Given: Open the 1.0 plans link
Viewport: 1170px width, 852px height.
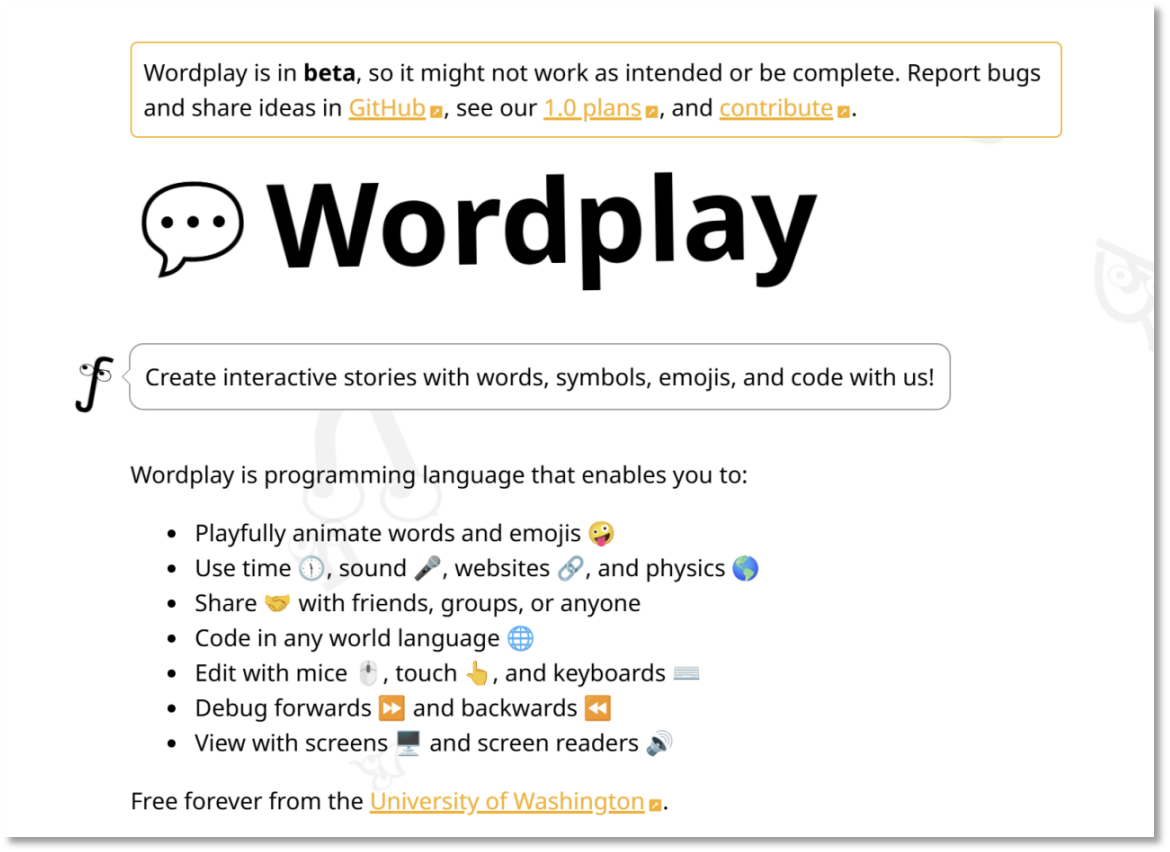Looking at the screenshot, I should [x=592, y=109].
